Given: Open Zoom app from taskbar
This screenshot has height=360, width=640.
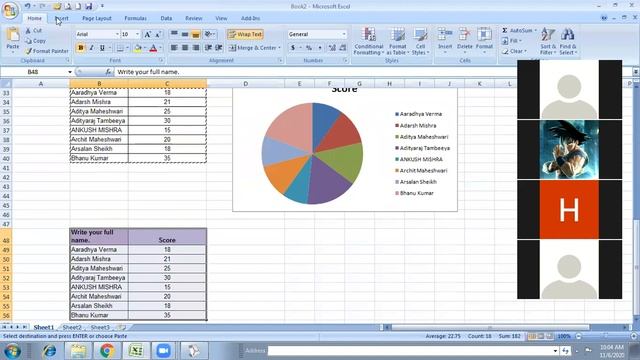Looking at the screenshot, I should [164, 351].
